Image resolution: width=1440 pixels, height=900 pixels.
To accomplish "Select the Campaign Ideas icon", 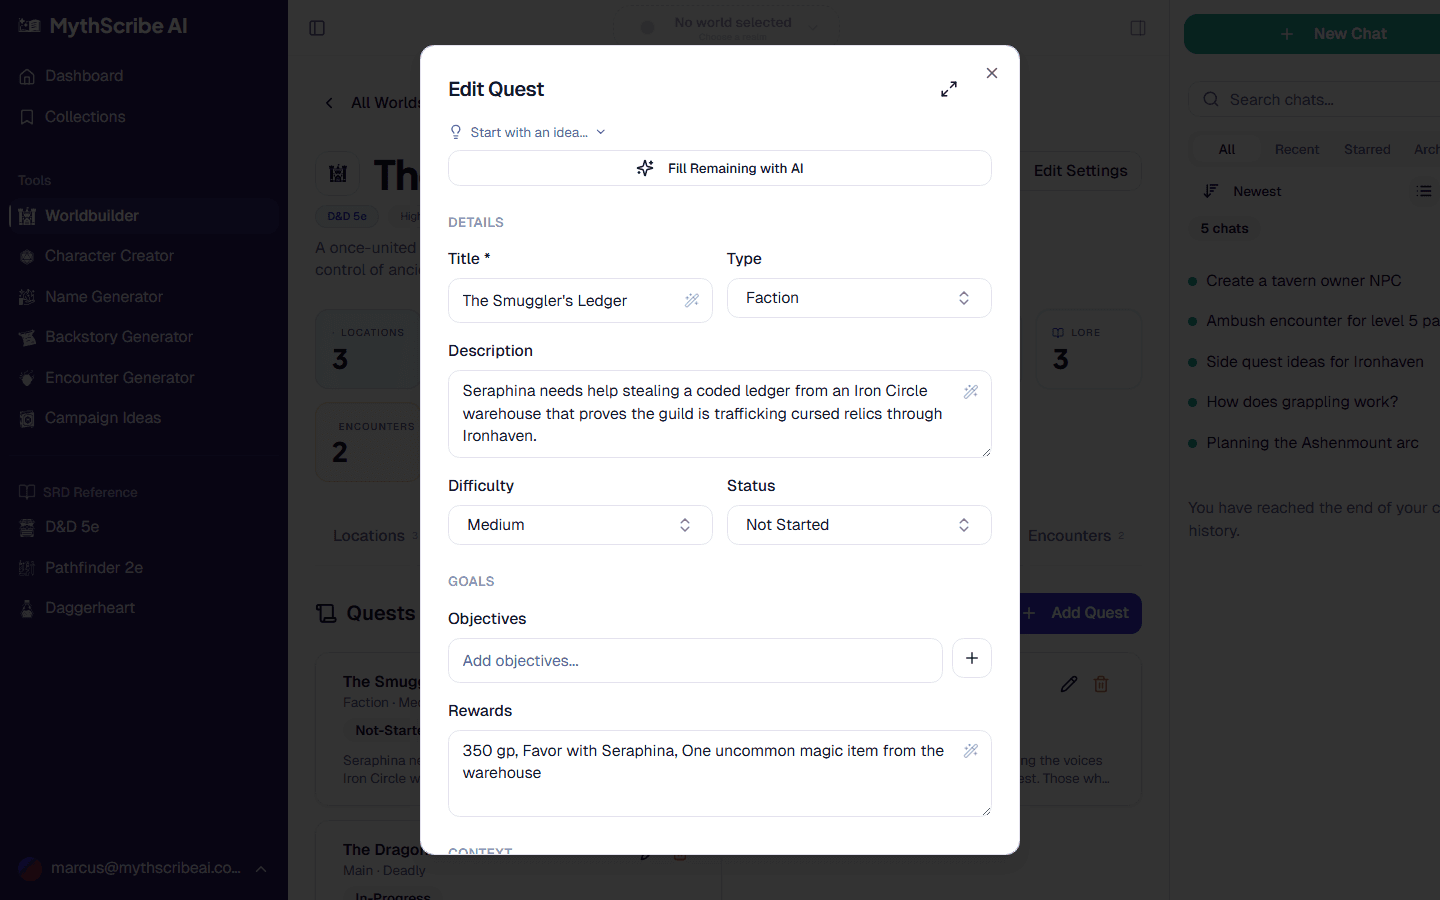I will coord(25,418).
